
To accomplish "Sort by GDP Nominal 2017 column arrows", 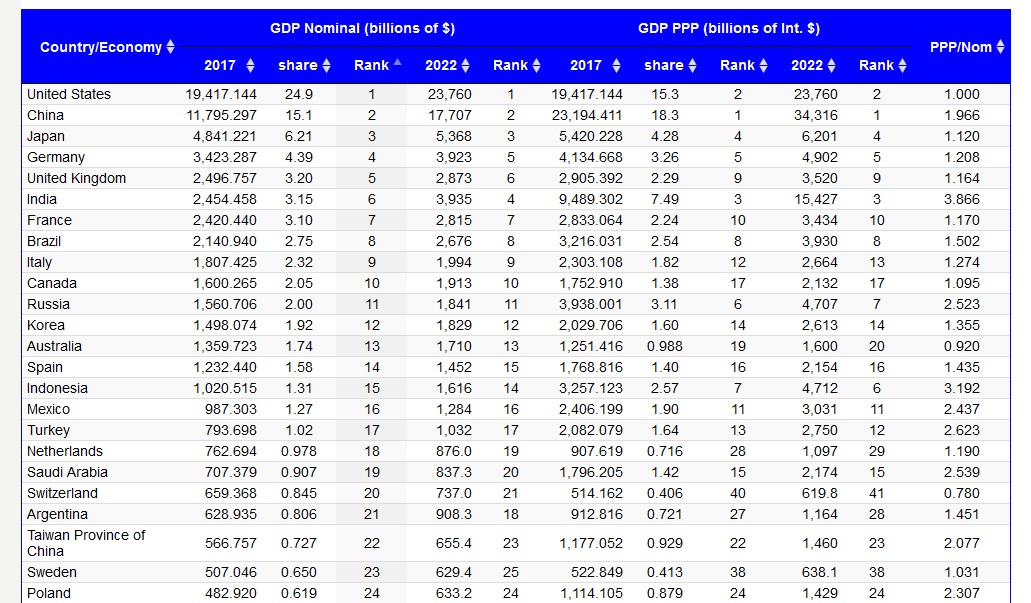I will click(x=251, y=65).
